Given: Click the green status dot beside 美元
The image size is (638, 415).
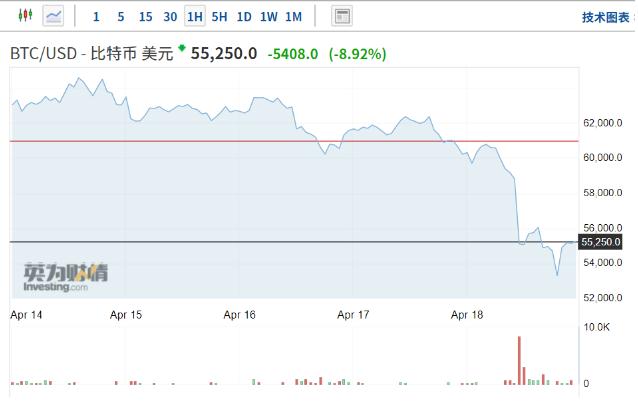Looking at the screenshot, I should pyautogui.click(x=182, y=47).
